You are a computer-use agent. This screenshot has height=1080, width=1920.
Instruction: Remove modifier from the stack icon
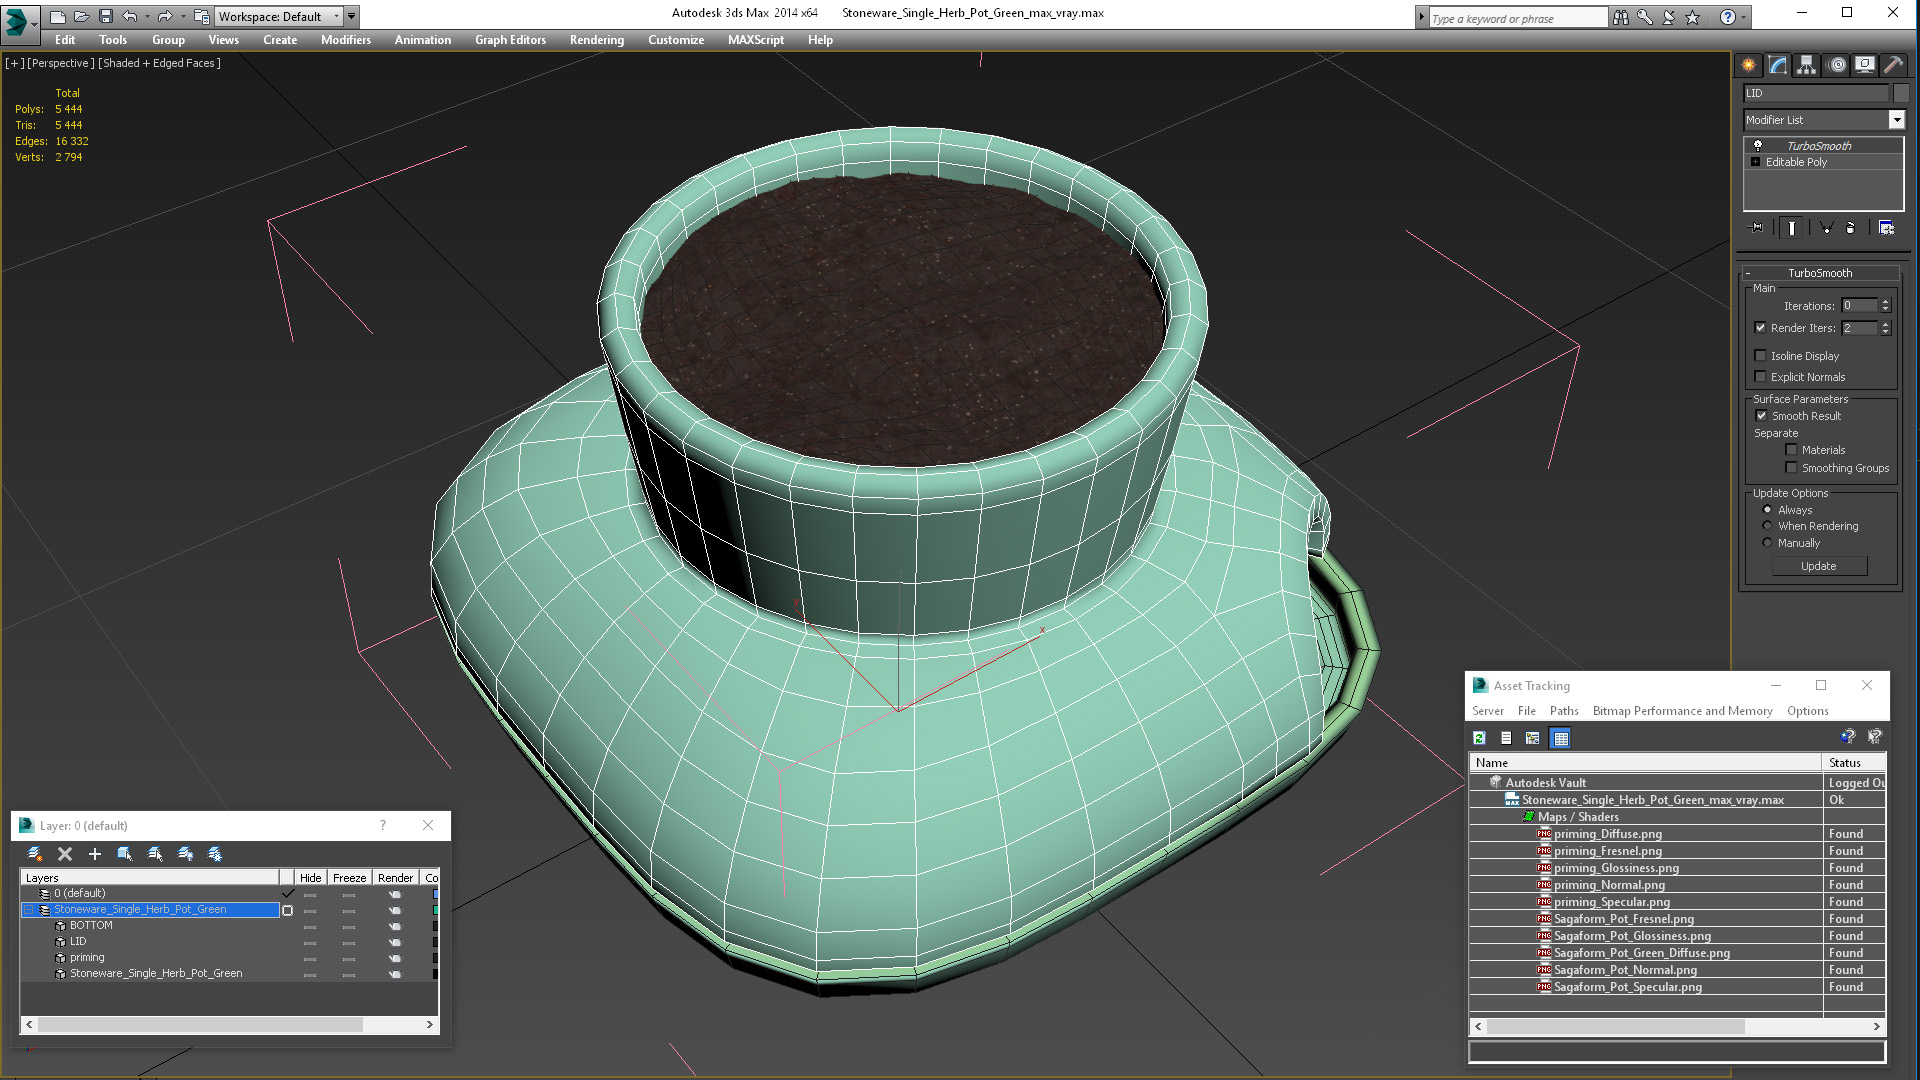tap(1850, 228)
